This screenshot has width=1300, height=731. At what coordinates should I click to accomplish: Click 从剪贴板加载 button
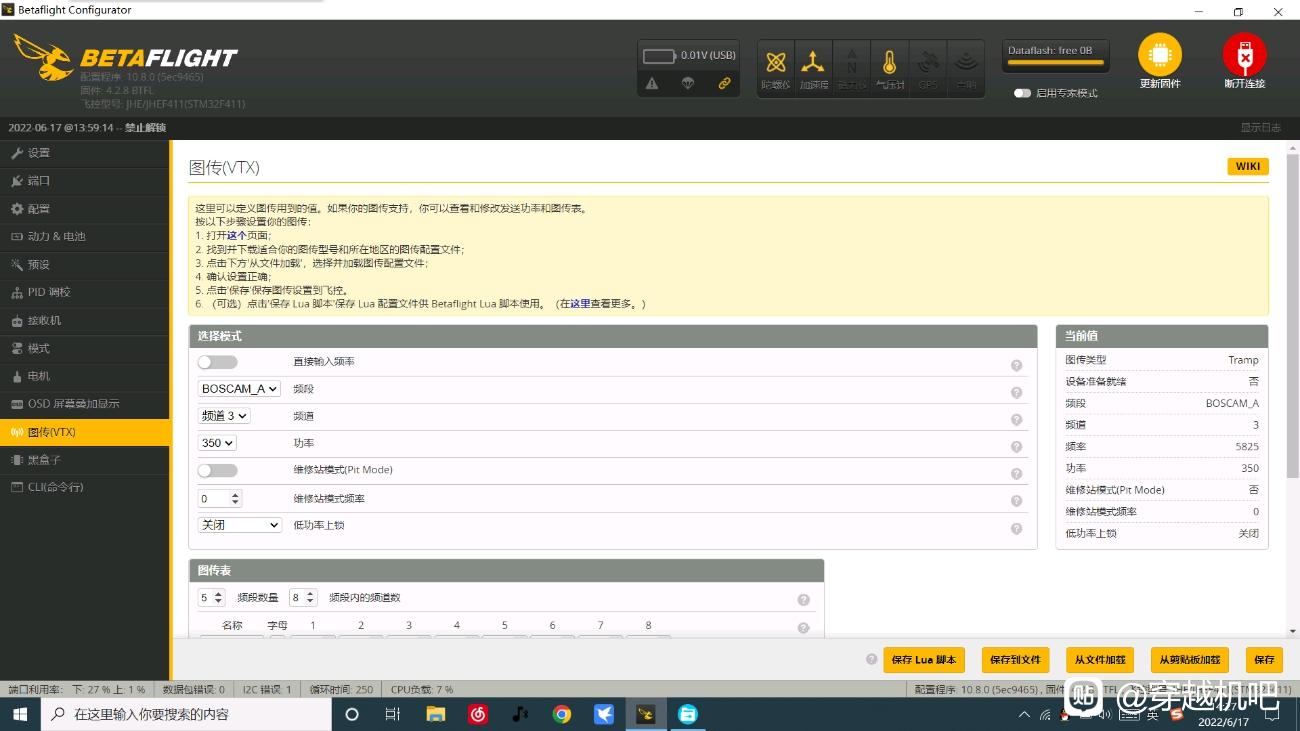(x=1190, y=659)
